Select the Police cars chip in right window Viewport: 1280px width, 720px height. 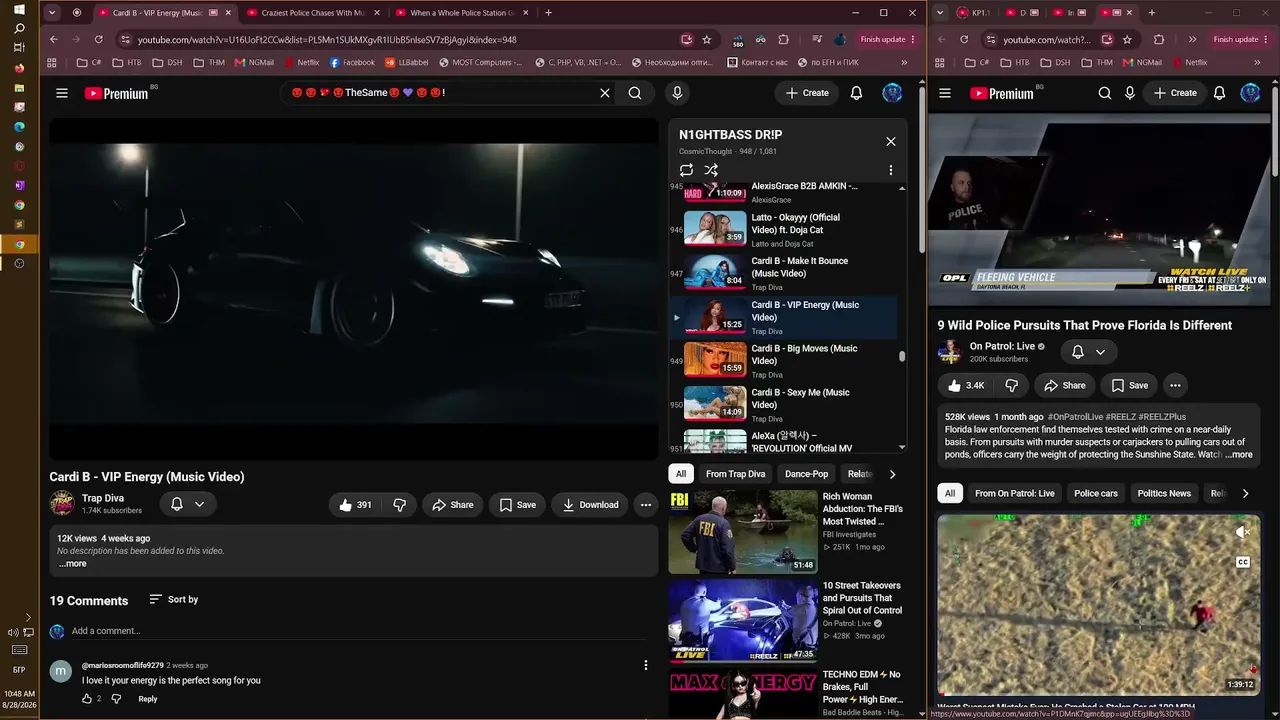click(x=1096, y=493)
